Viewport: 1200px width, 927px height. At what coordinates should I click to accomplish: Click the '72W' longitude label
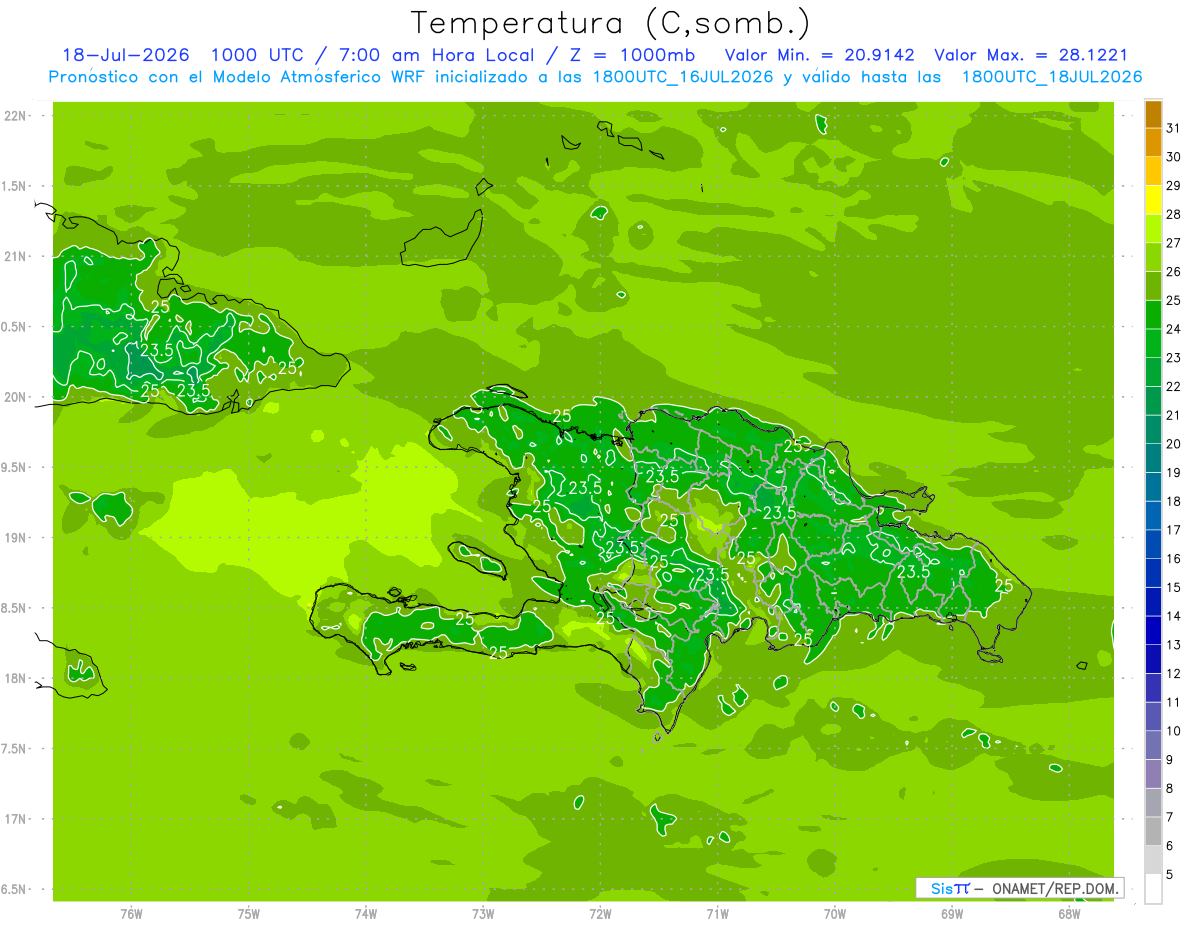[600, 913]
